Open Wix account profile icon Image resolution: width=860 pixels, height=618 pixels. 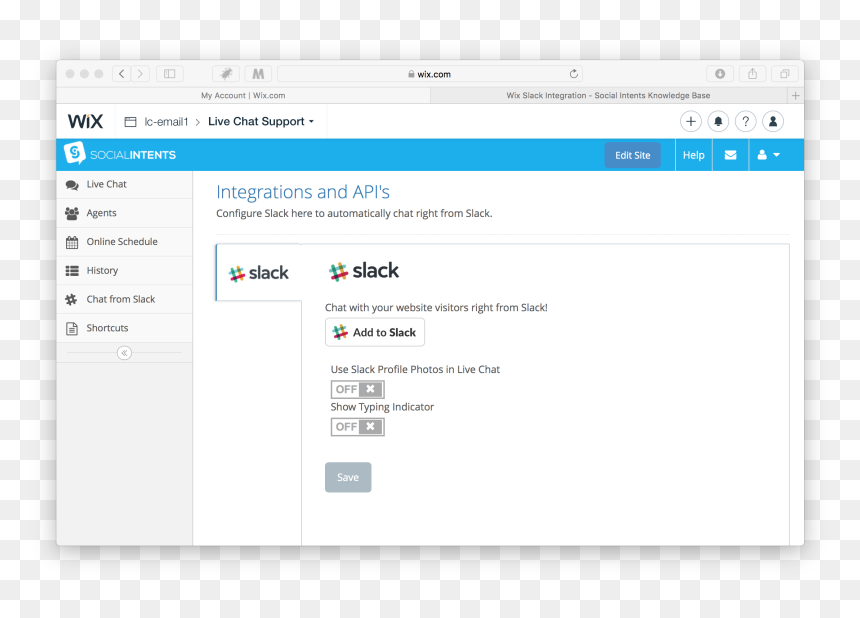pyautogui.click(x=773, y=121)
